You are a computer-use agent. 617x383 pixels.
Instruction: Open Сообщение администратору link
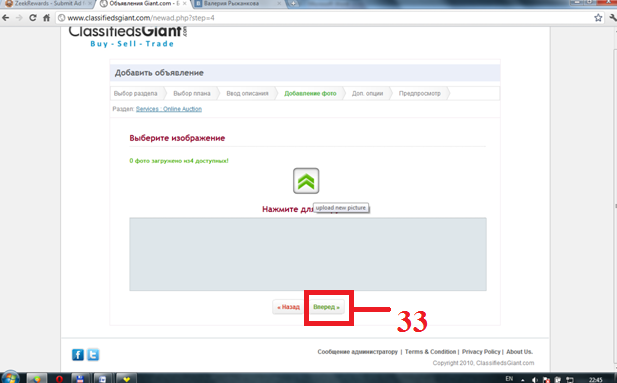357,352
